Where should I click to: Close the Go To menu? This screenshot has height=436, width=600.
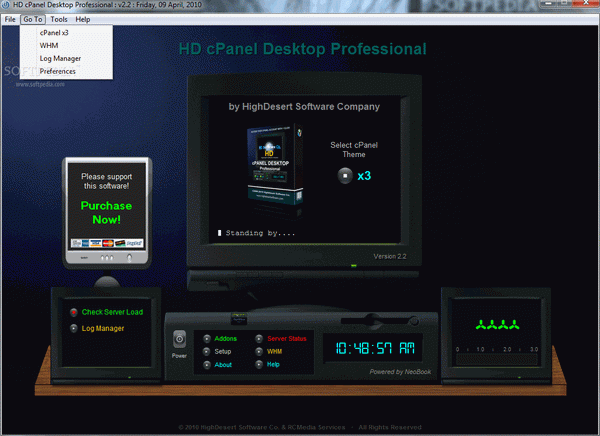[x=33, y=19]
